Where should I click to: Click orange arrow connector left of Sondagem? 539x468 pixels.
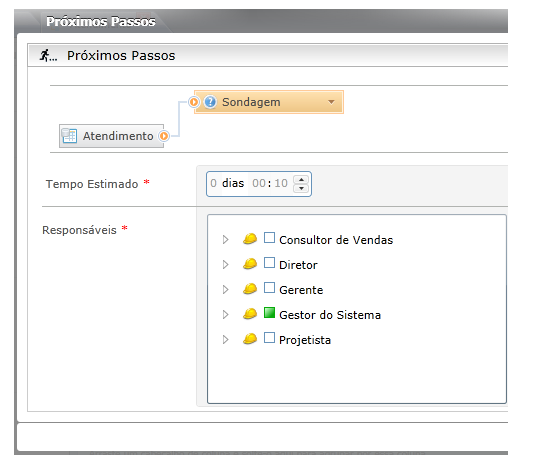tap(194, 102)
